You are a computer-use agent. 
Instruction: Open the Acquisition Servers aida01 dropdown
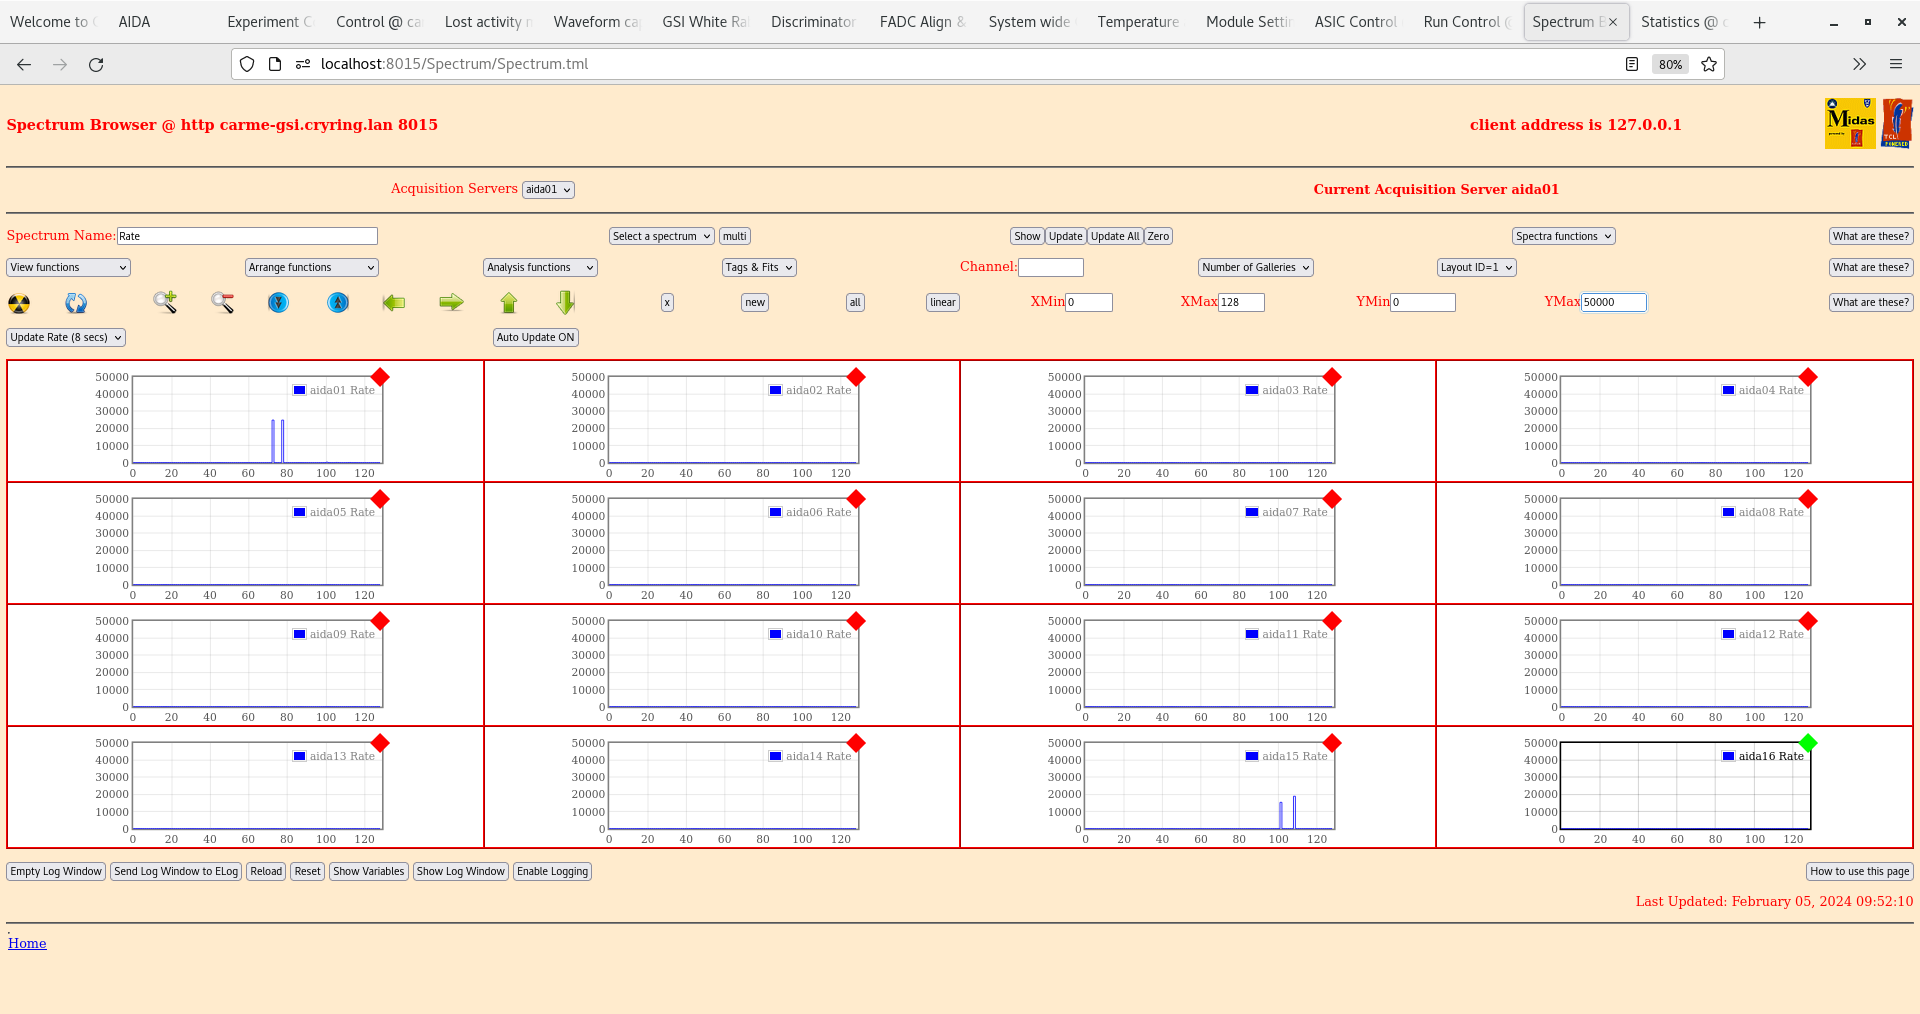[548, 190]
